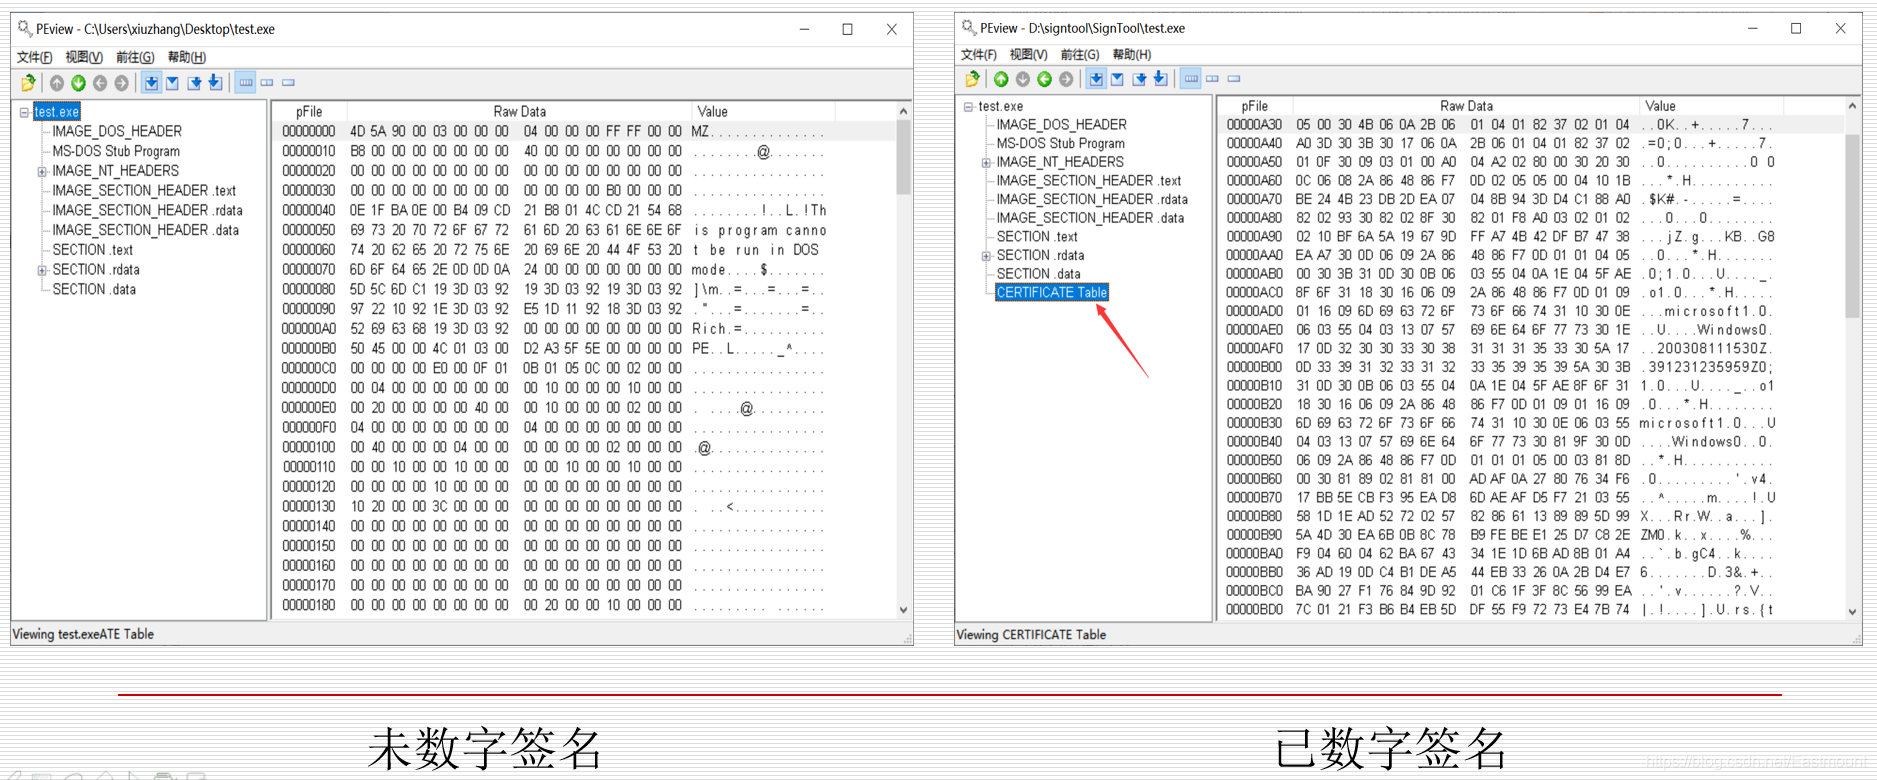The width and height of the screenshot is (1877, 780).
Task: Collapse test.exe root node in left window
Action: 24,112
